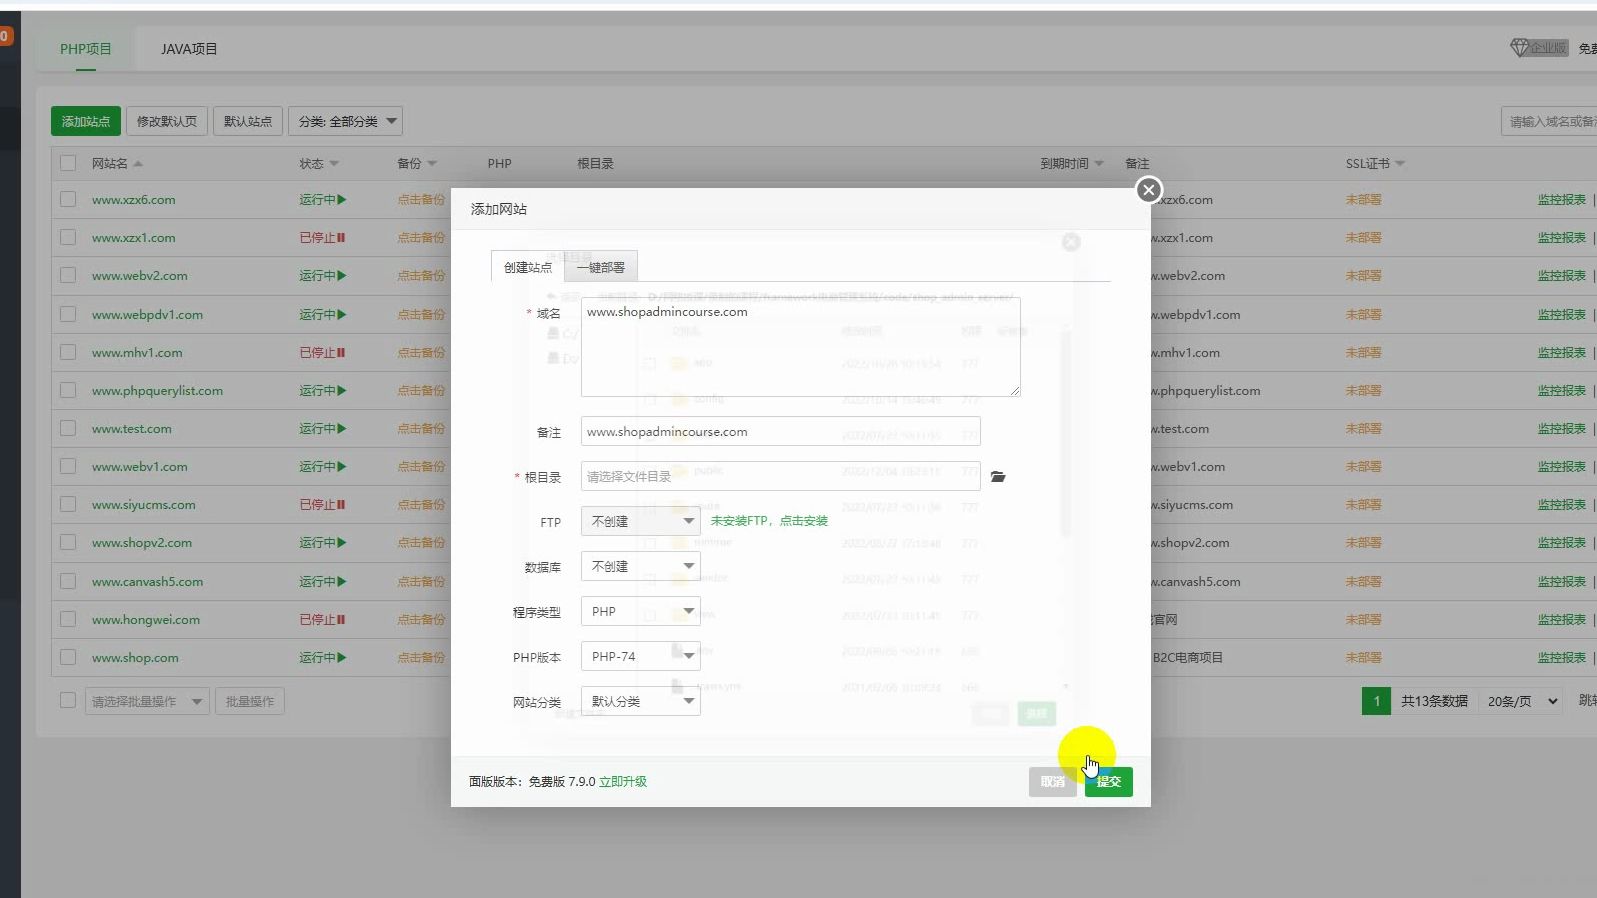Focus the 备注 input field
The width and height of the screenshot is (1597, 898).
tap(781, 432)
